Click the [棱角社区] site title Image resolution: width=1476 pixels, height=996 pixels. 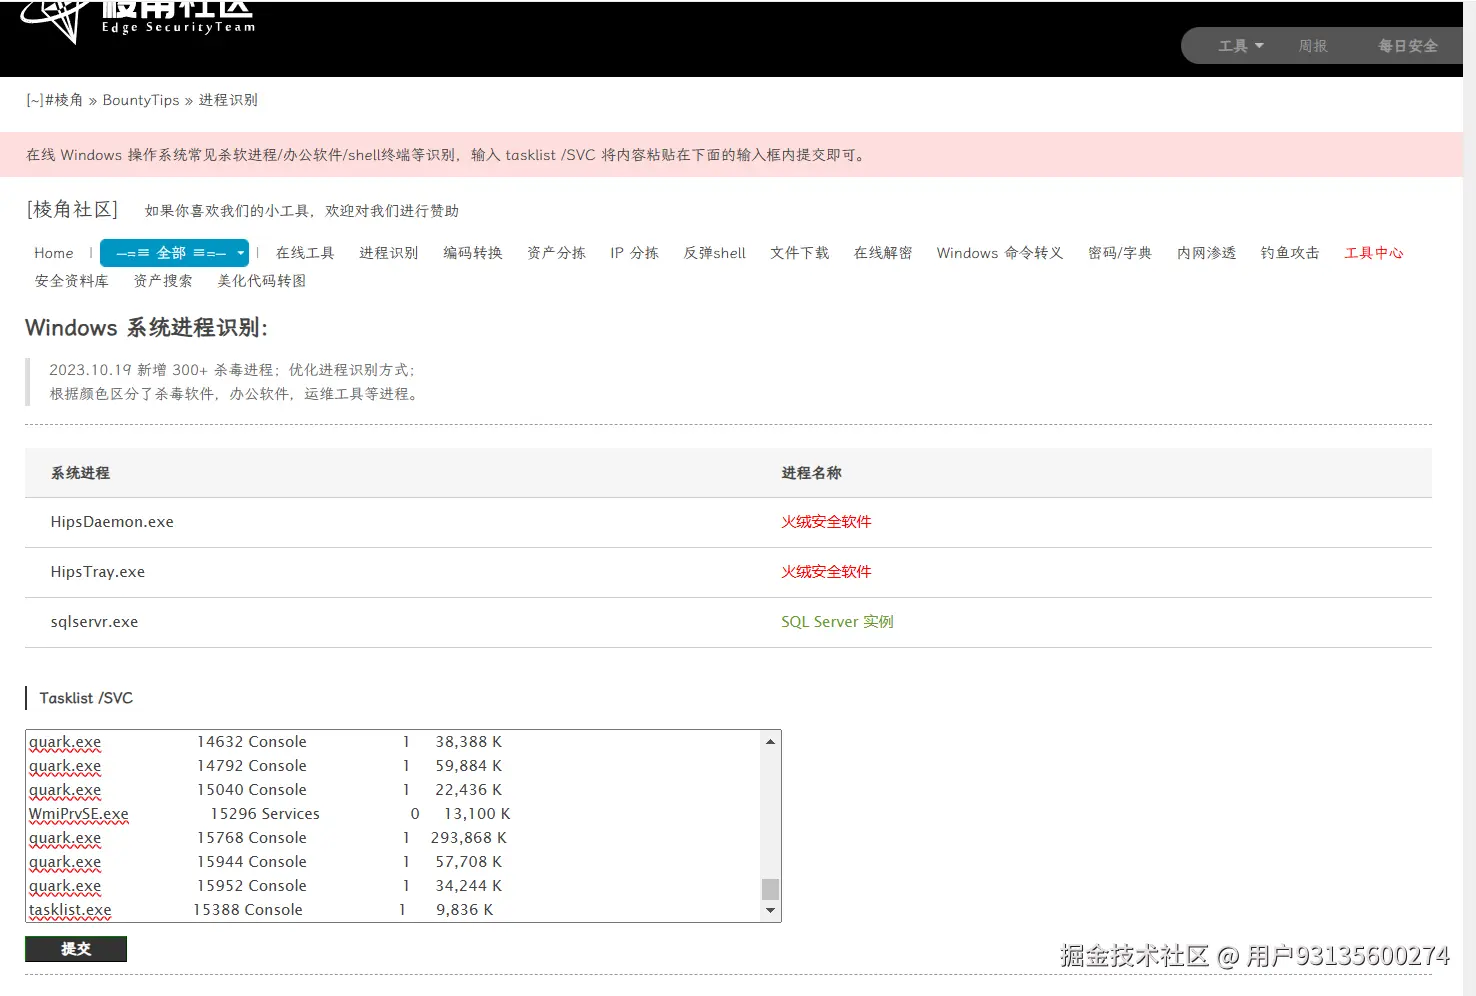pos(73,209)
